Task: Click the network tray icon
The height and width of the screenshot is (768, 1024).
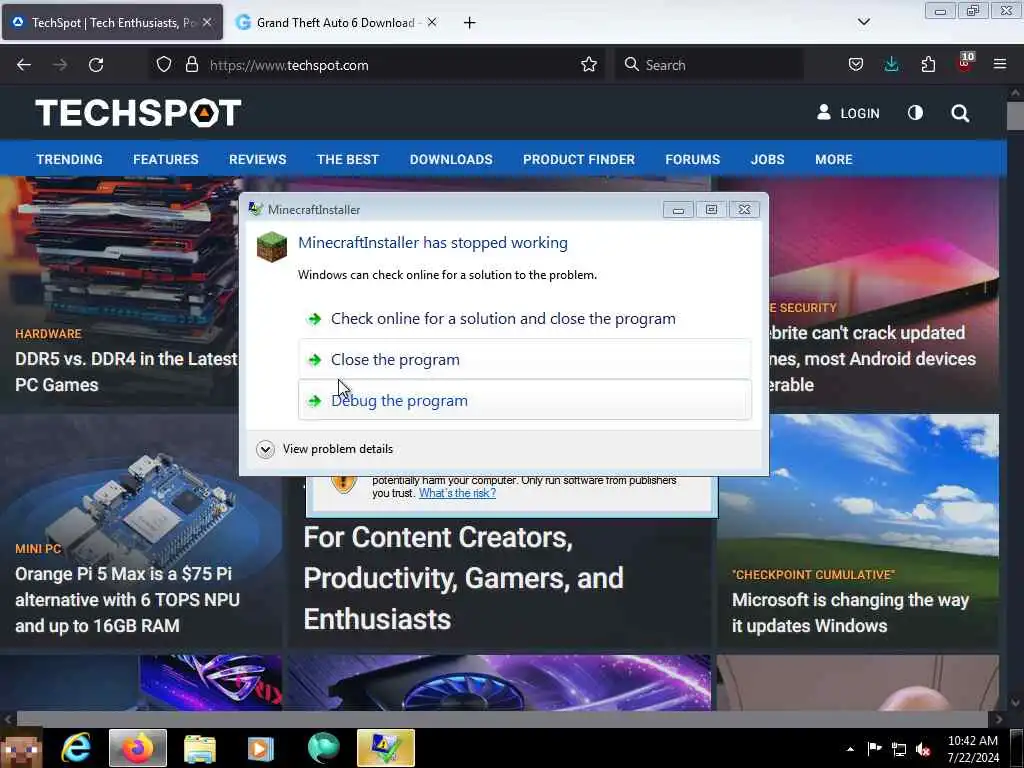Action: tap(899, 749)
